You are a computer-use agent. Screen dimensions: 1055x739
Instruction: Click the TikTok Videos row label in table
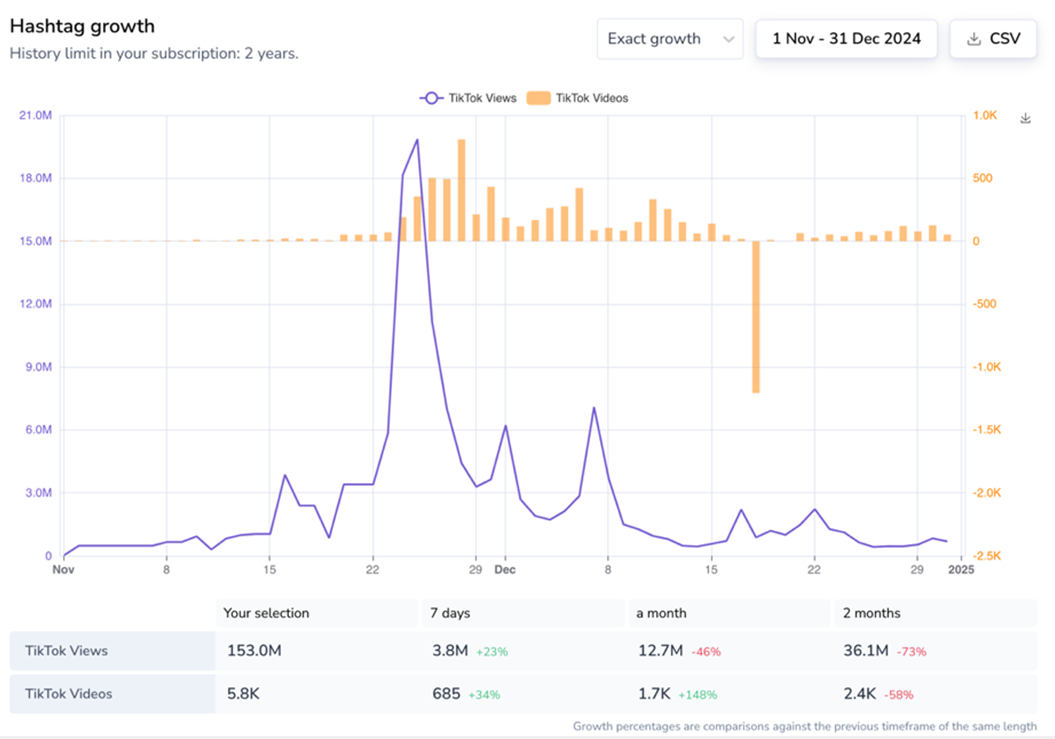click(68, 694)
